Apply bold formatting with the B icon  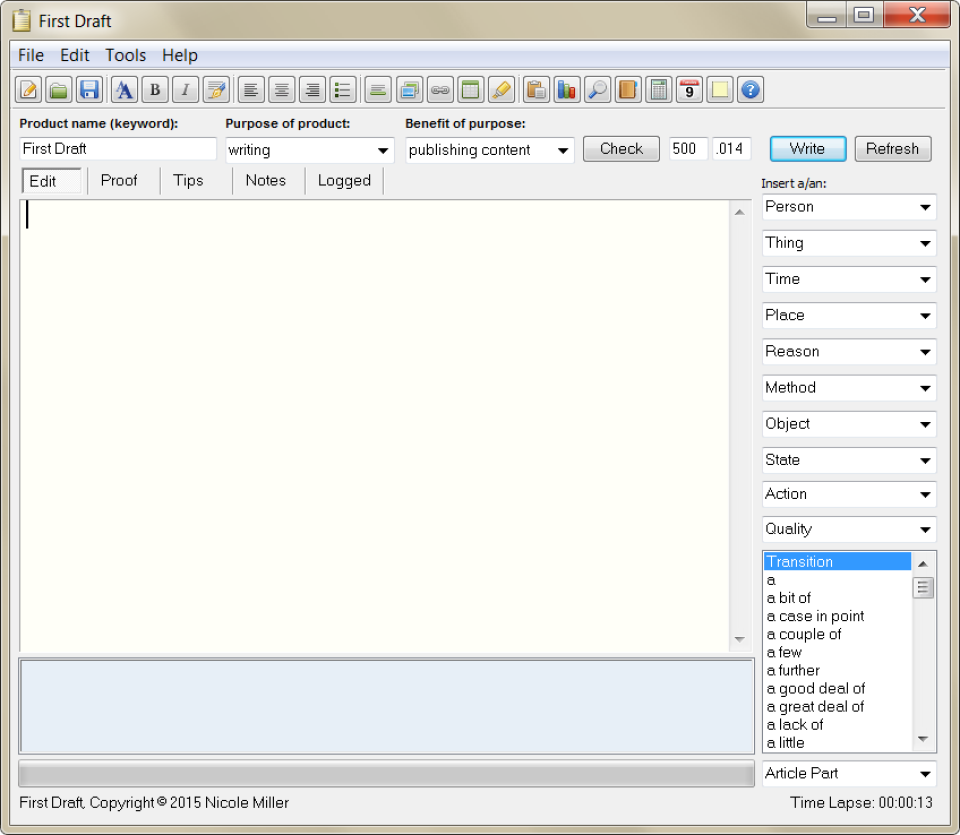click(x=155, y=90)
